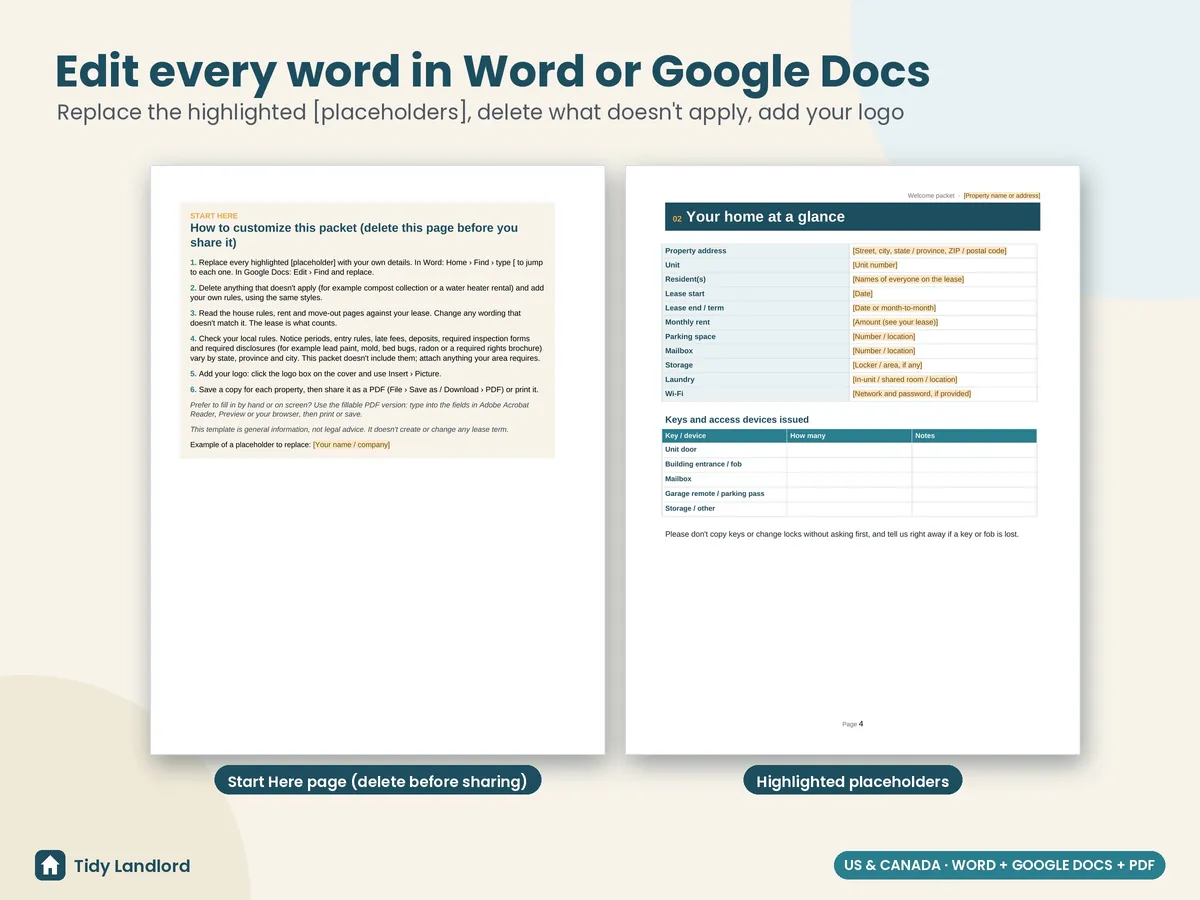Click the "[Date]" placeholder next to Lease start

862,294
